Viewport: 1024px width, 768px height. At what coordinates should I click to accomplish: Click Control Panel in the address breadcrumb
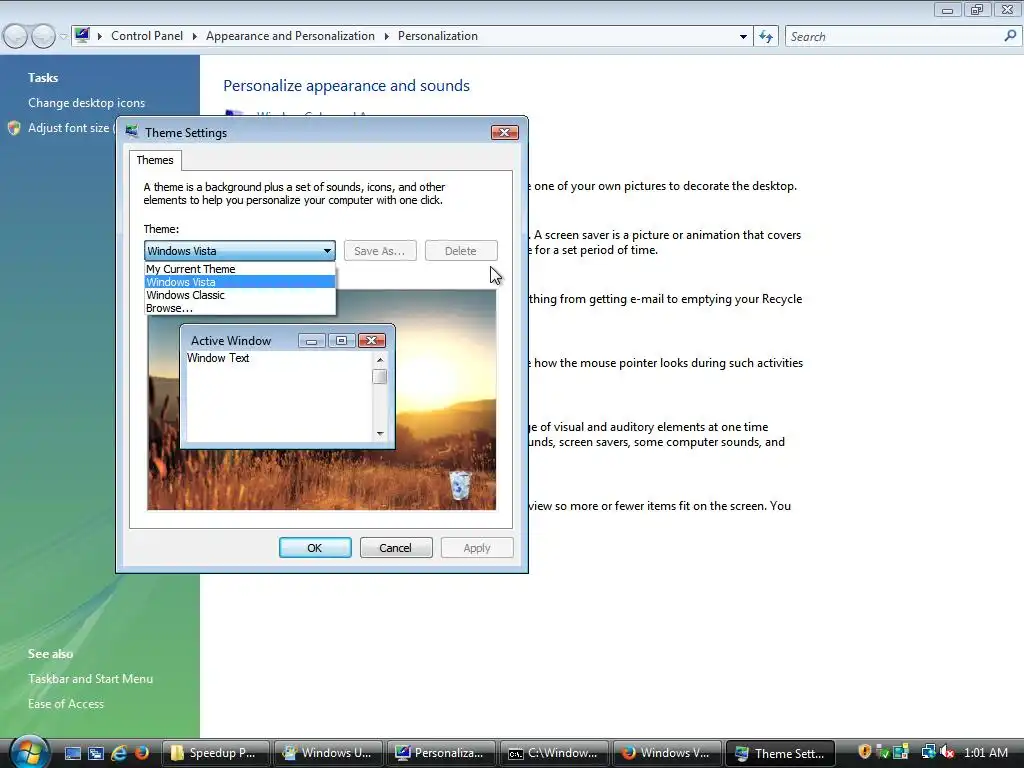tap(147, 36)
